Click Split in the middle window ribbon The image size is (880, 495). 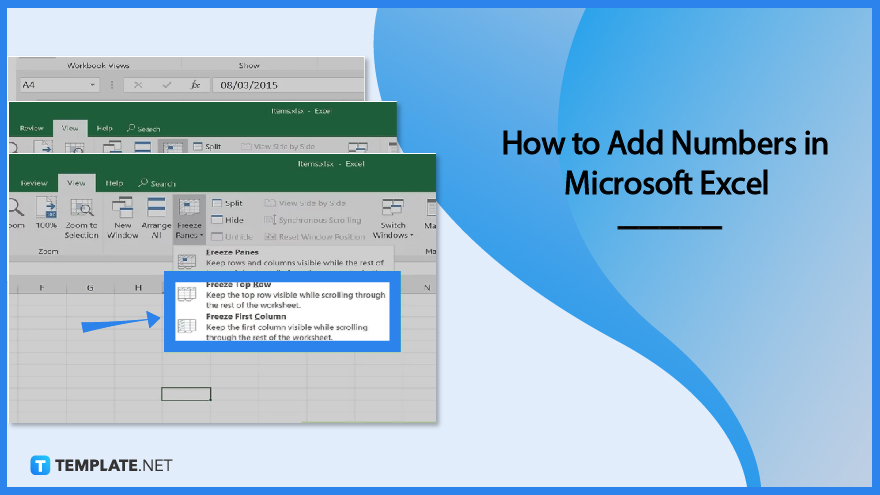click(x=207, y=146)
